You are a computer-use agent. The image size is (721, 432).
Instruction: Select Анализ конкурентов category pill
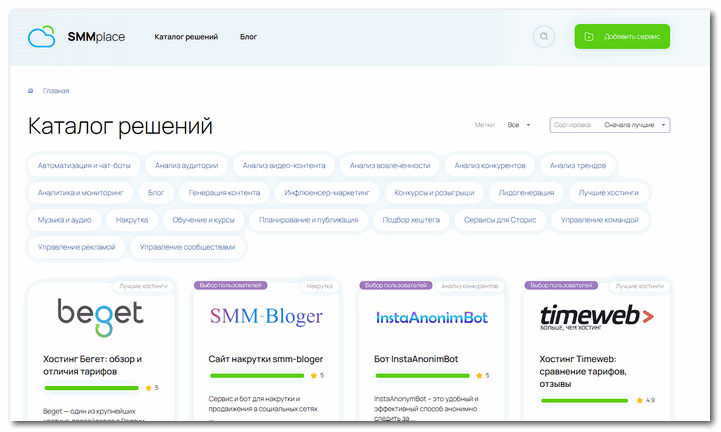490,165
